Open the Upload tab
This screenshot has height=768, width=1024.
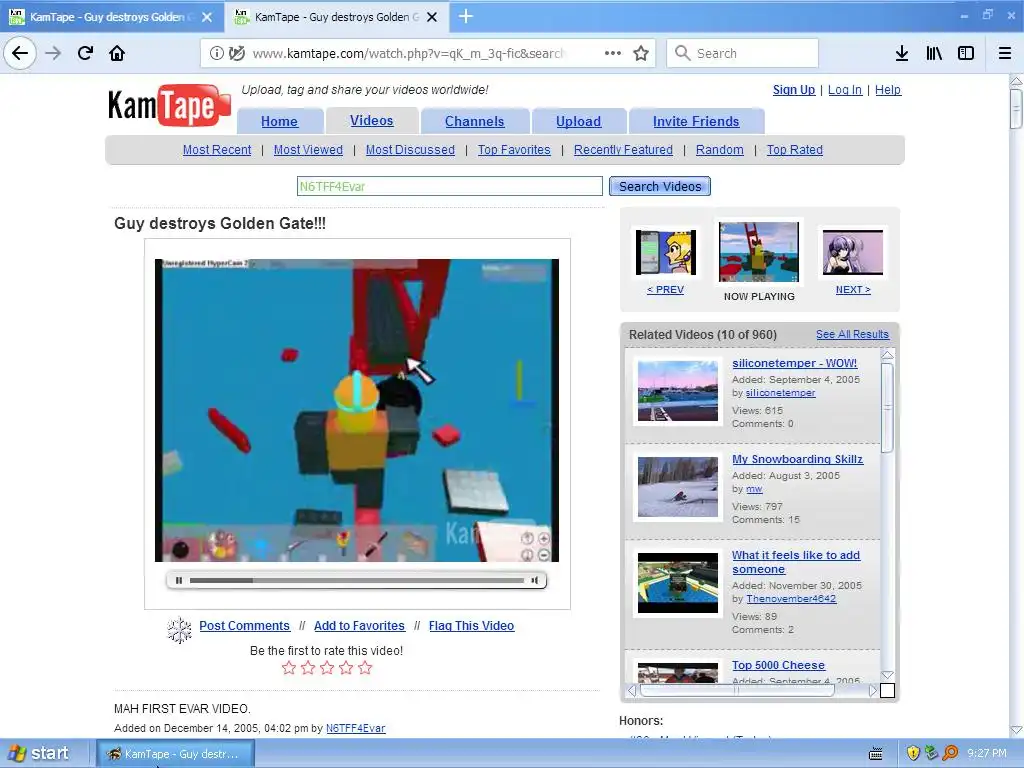(579, 121)
